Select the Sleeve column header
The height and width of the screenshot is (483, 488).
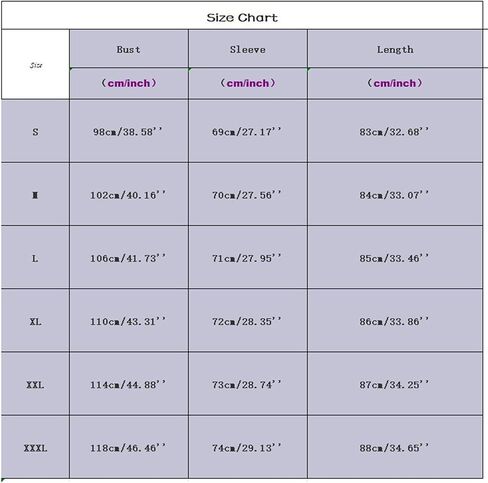(248, 49)
